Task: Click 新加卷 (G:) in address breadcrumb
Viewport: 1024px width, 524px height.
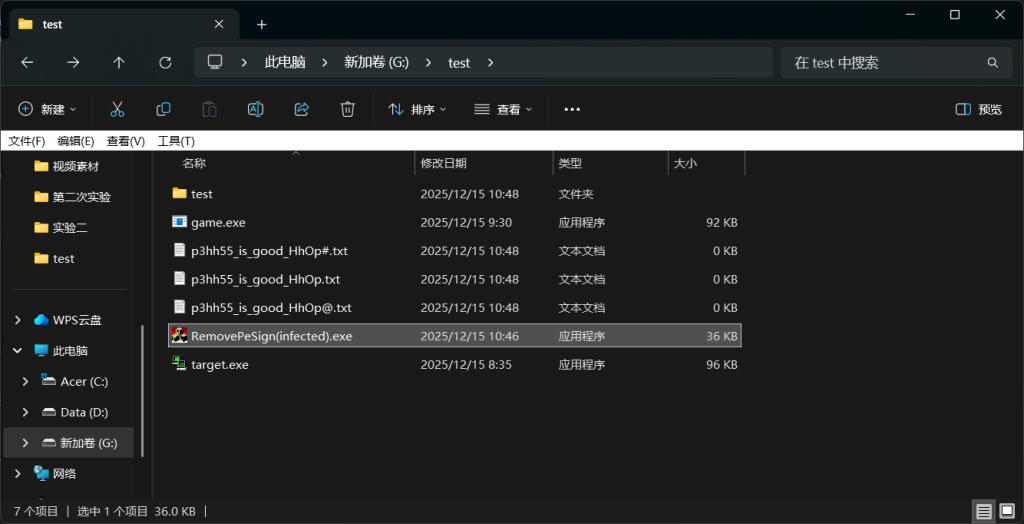Action: [x=377, y=62]
